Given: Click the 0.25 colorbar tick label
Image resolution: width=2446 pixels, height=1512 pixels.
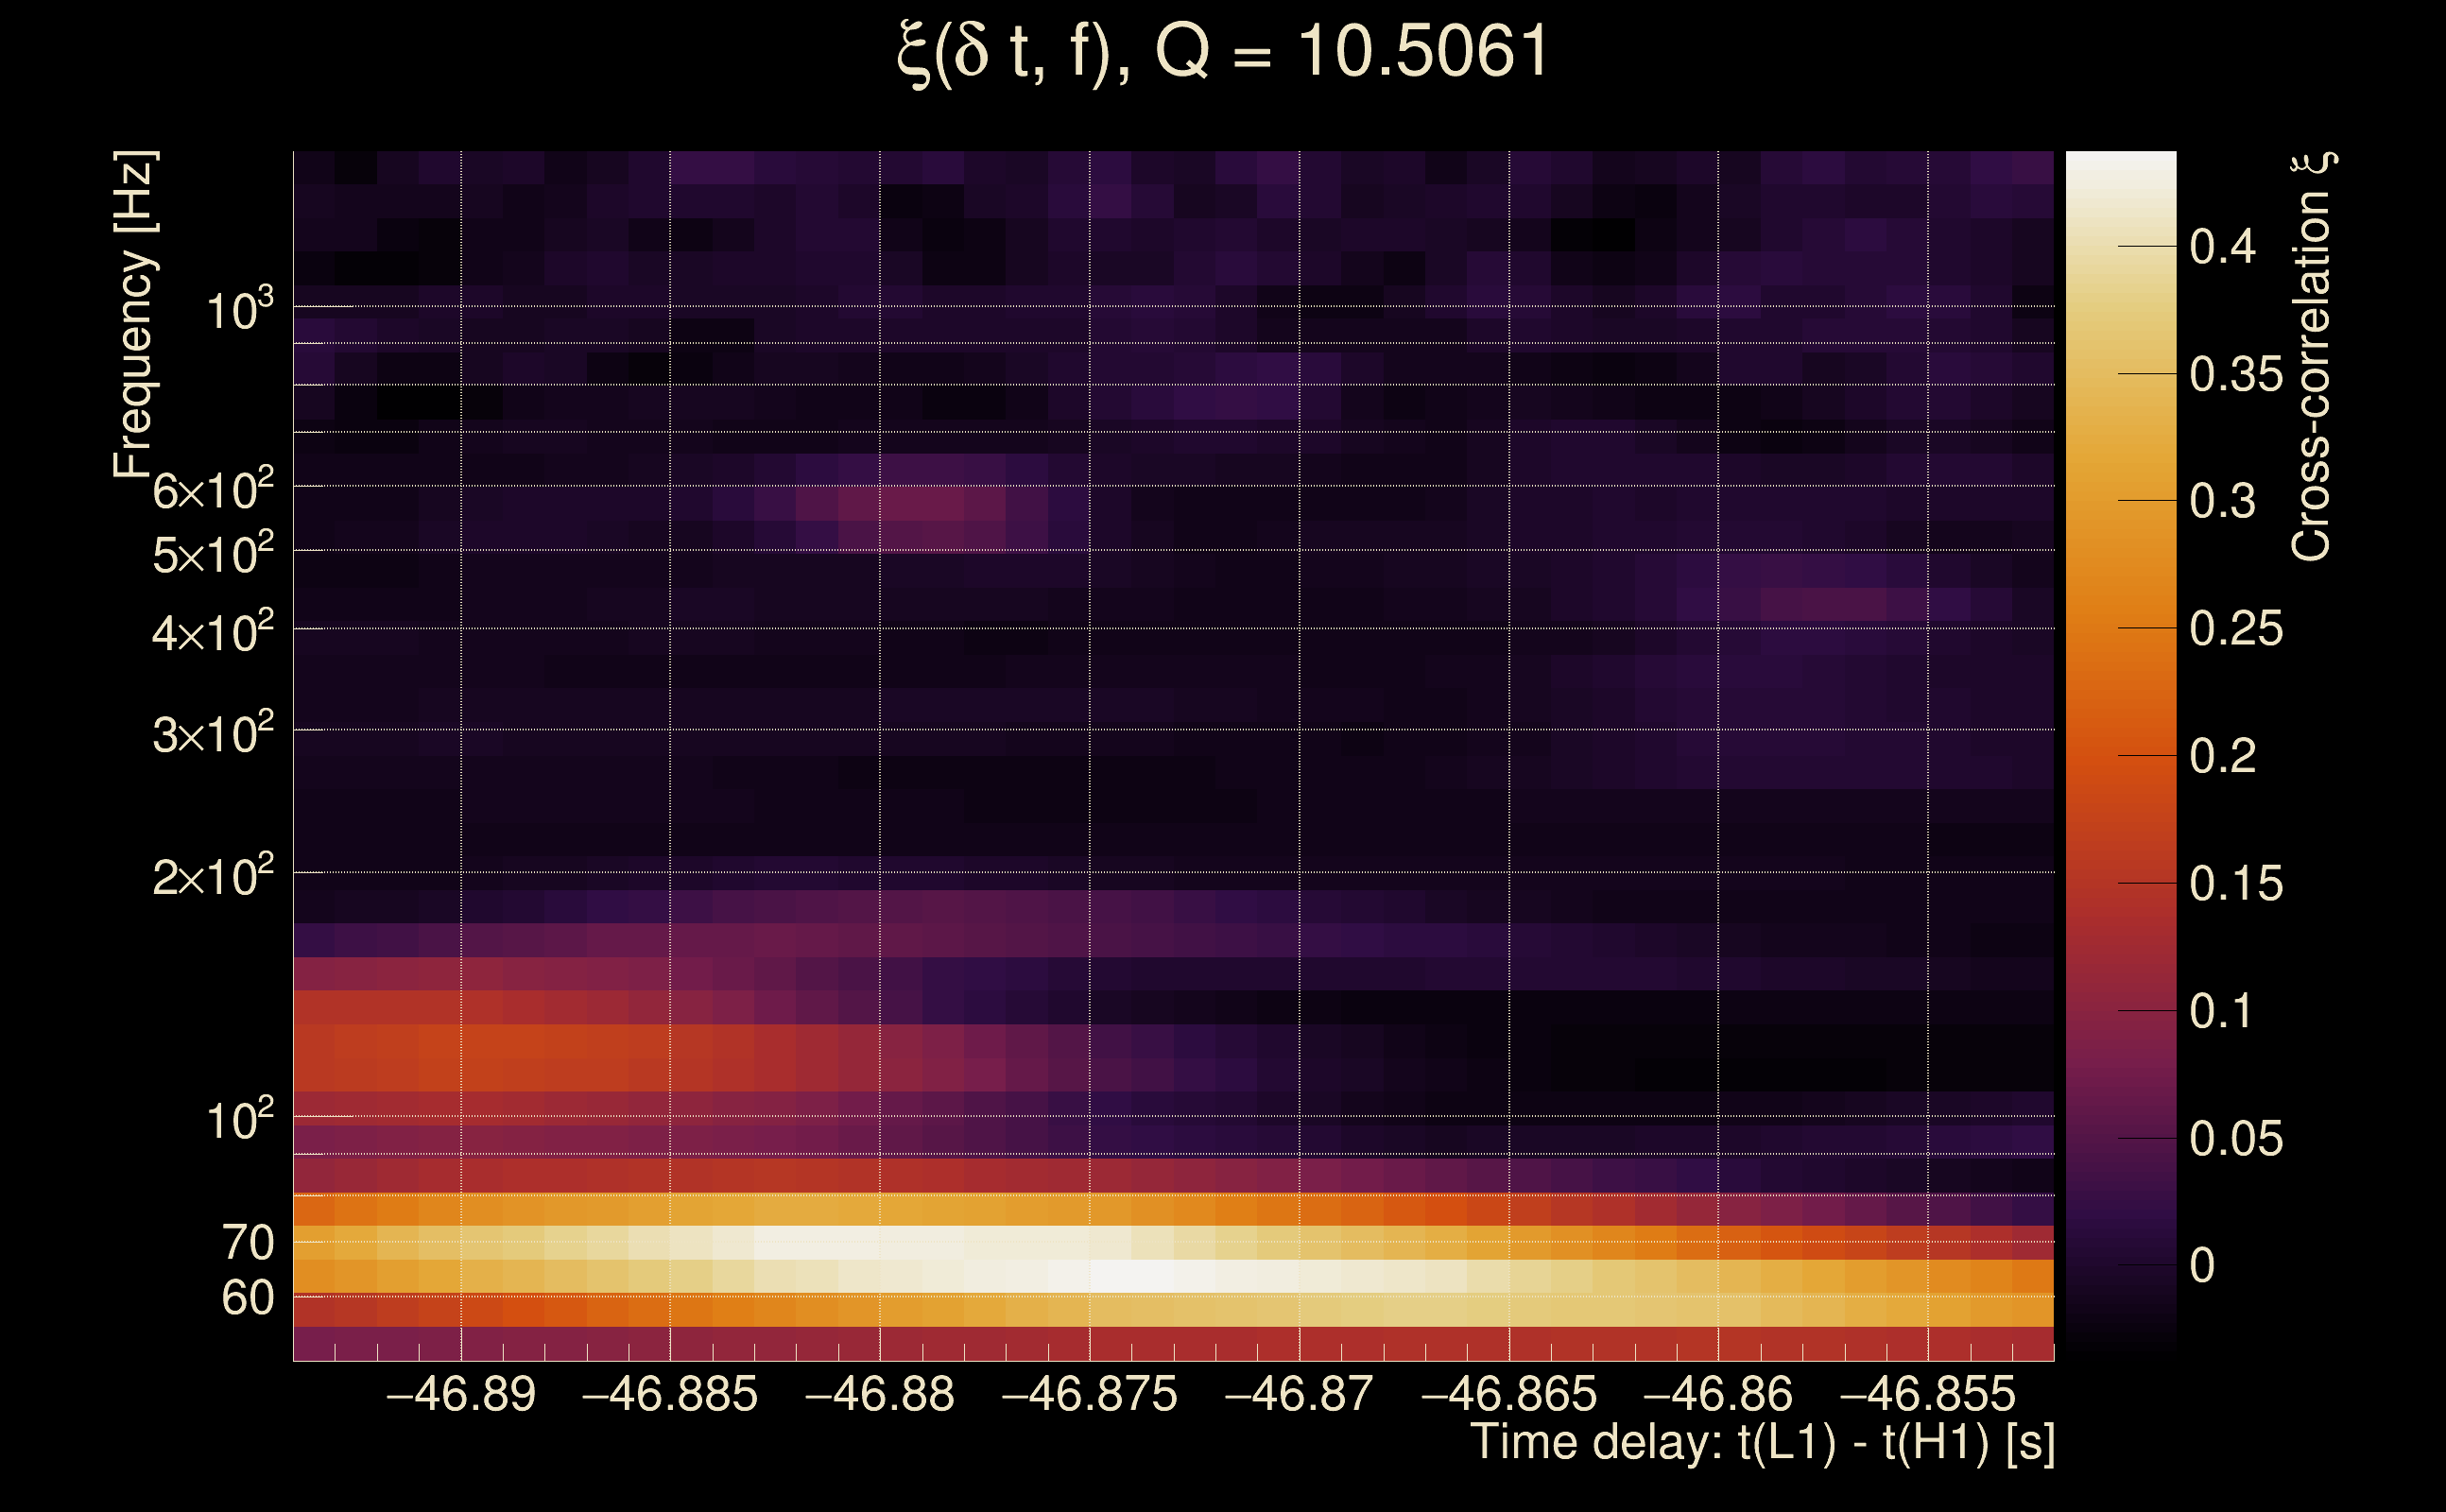Looking at the screenshot, I should tap(2236, 628).
